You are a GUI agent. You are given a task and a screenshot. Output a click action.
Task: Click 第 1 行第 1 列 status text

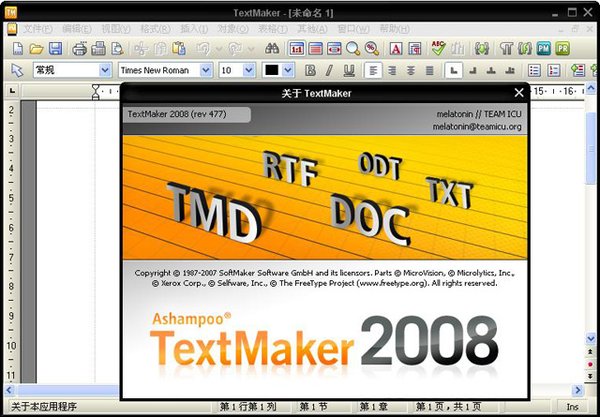(248, 407)
